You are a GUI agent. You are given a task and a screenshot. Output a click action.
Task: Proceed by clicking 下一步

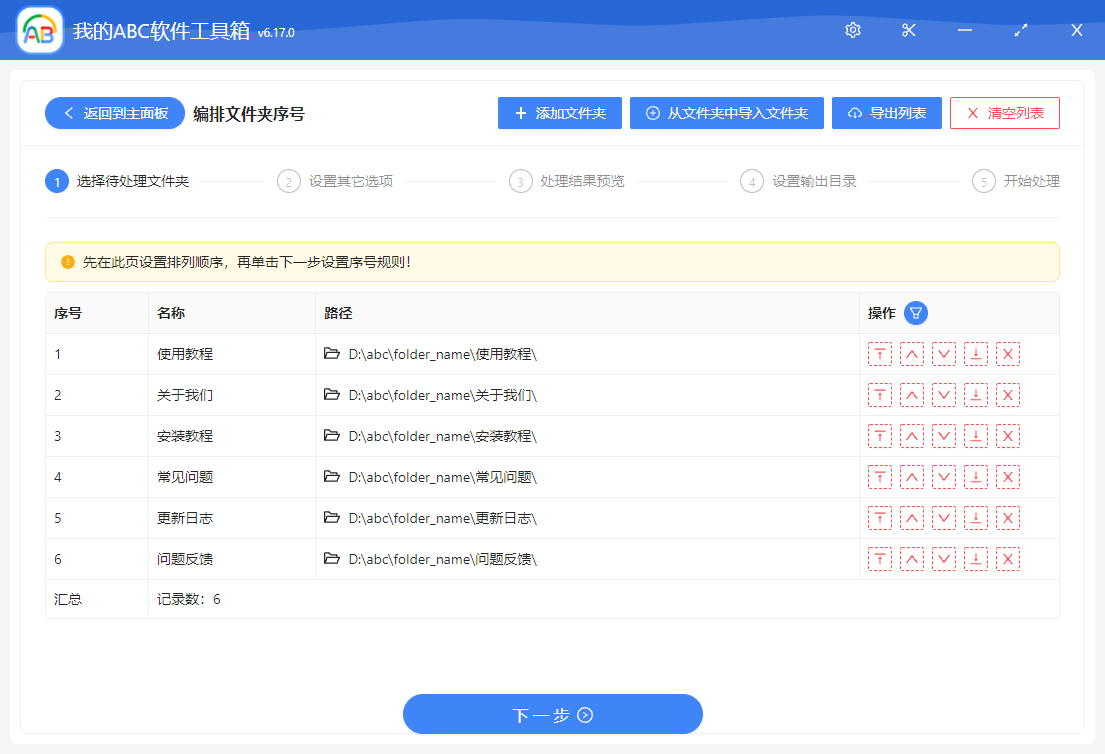point(552,714)
